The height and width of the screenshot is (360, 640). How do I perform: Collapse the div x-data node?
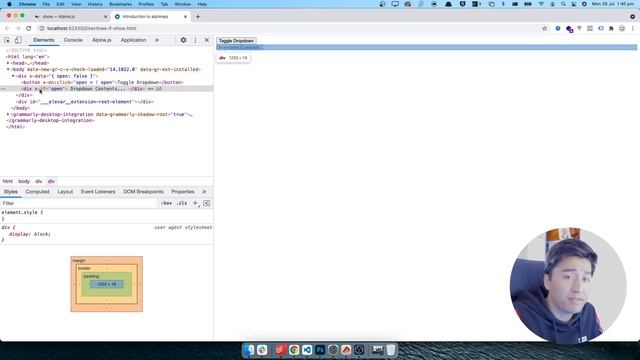coord(13,76)
